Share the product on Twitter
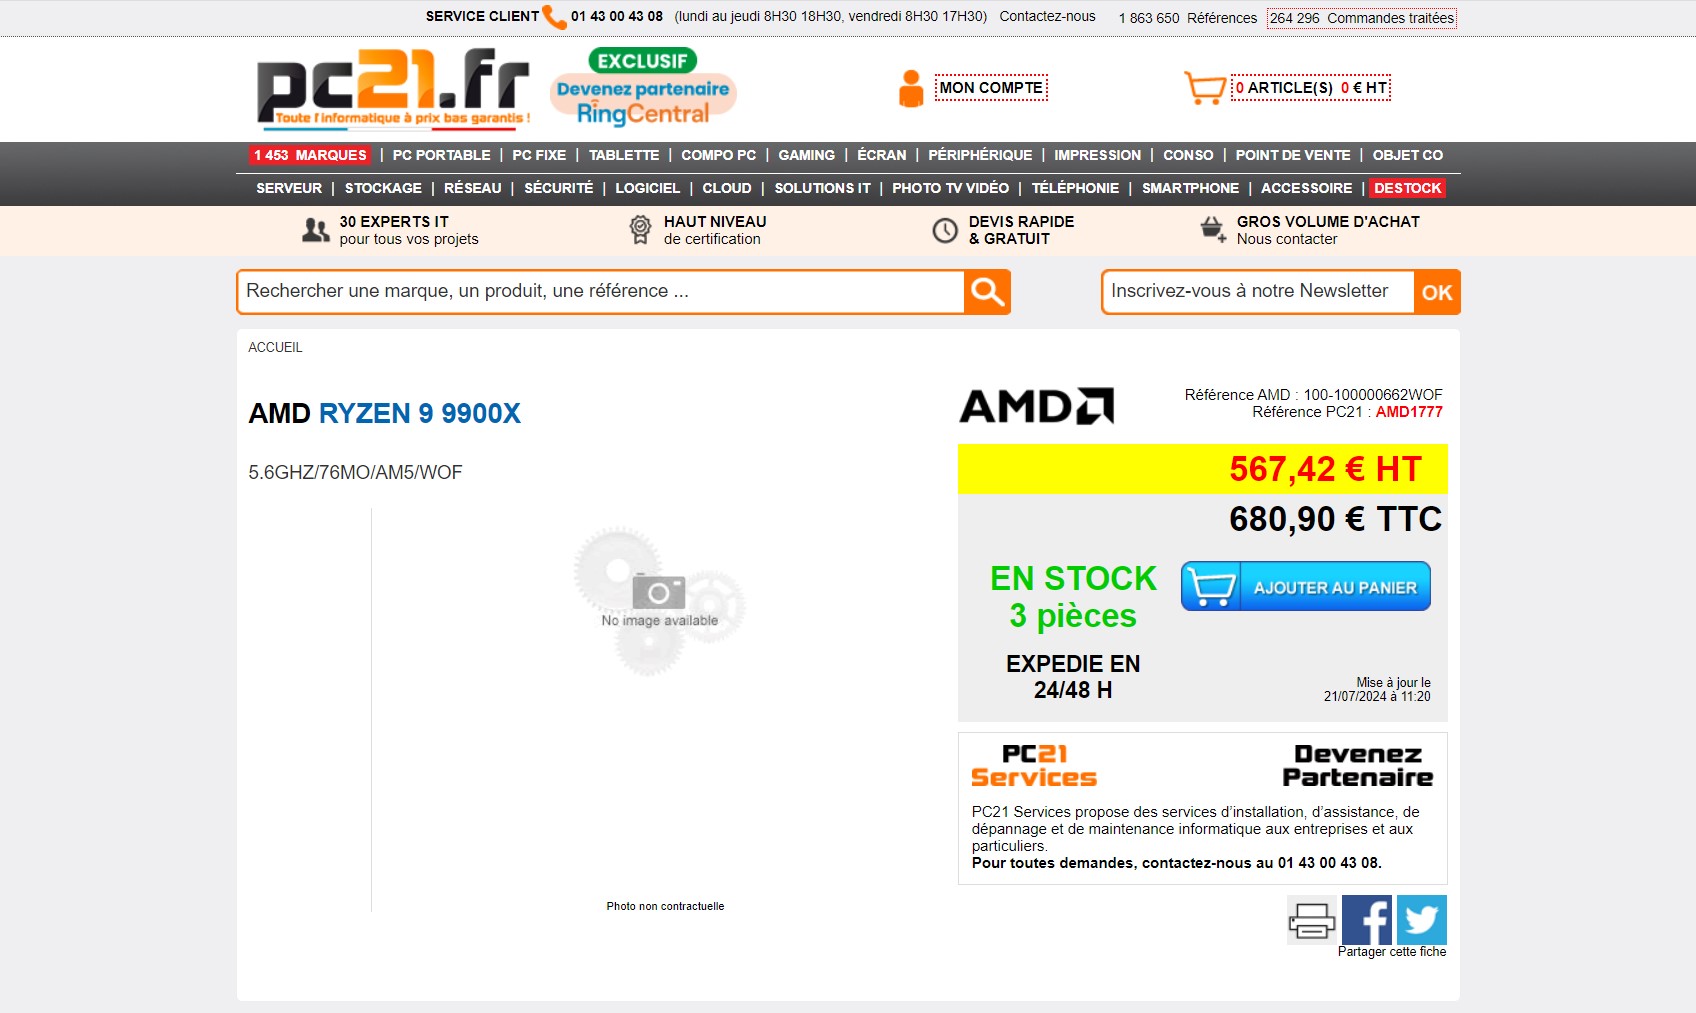Image resolution: width=1696 pixels, height=1013 pixels. 1422,920
